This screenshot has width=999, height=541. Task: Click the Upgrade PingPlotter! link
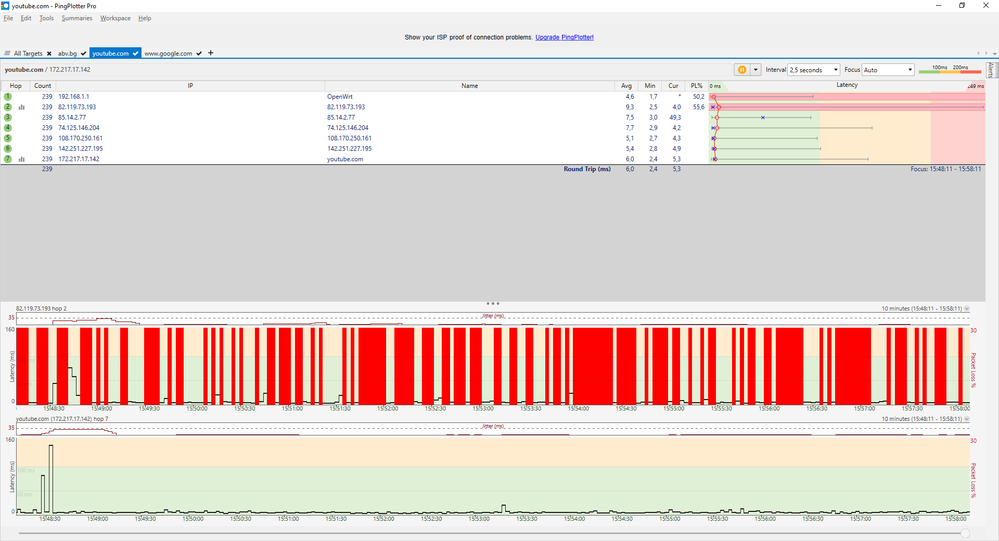click(x=564, y=37)
